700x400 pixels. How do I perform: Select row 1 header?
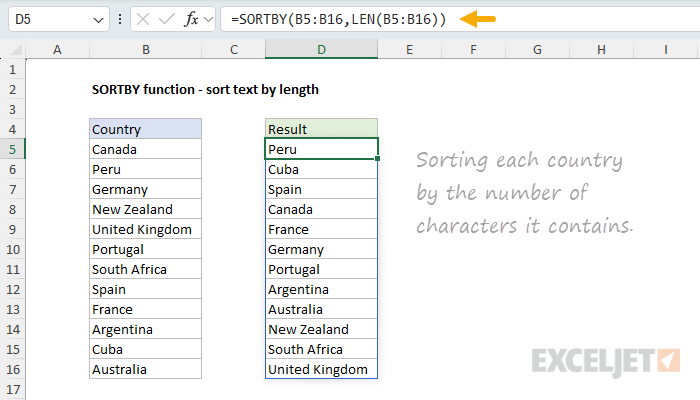coord(12,69)
